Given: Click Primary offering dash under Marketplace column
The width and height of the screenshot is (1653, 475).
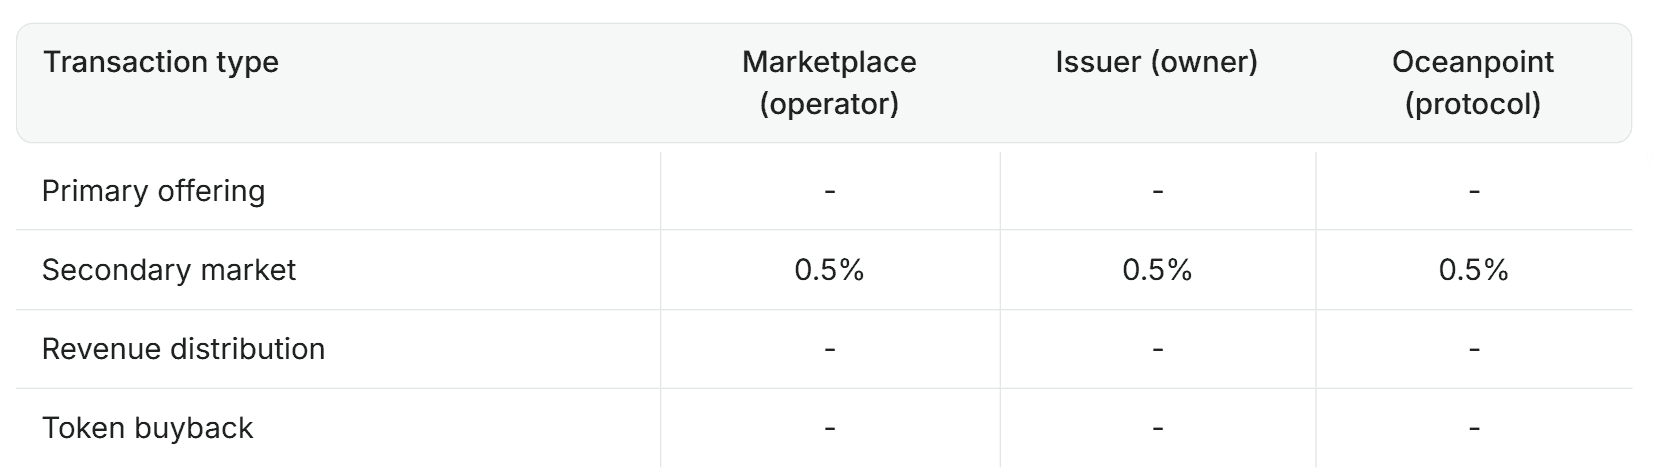Looking at the screenshot, I should 829,191.
